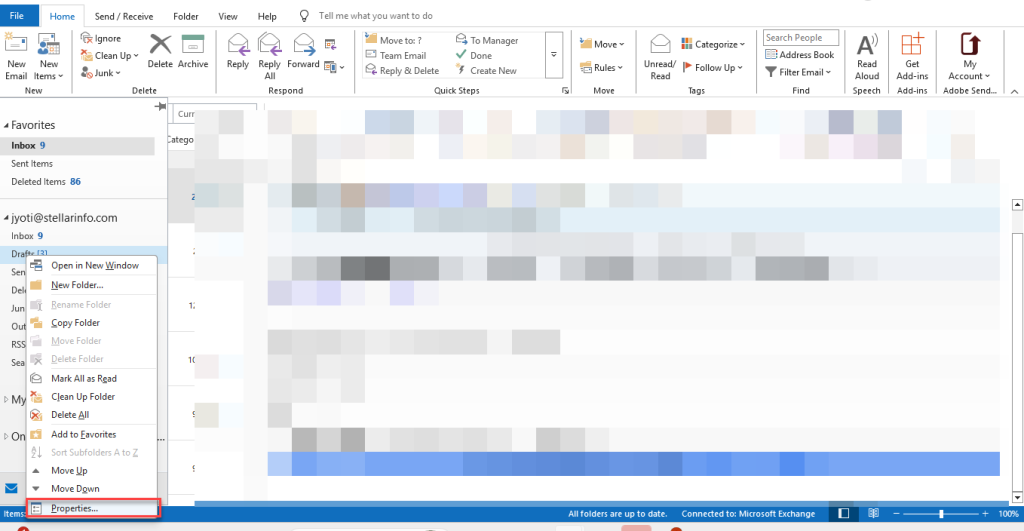The height and width of the screenshot is (531, 1024).
Task: Open the Help tab
Action: coord(267,16)
